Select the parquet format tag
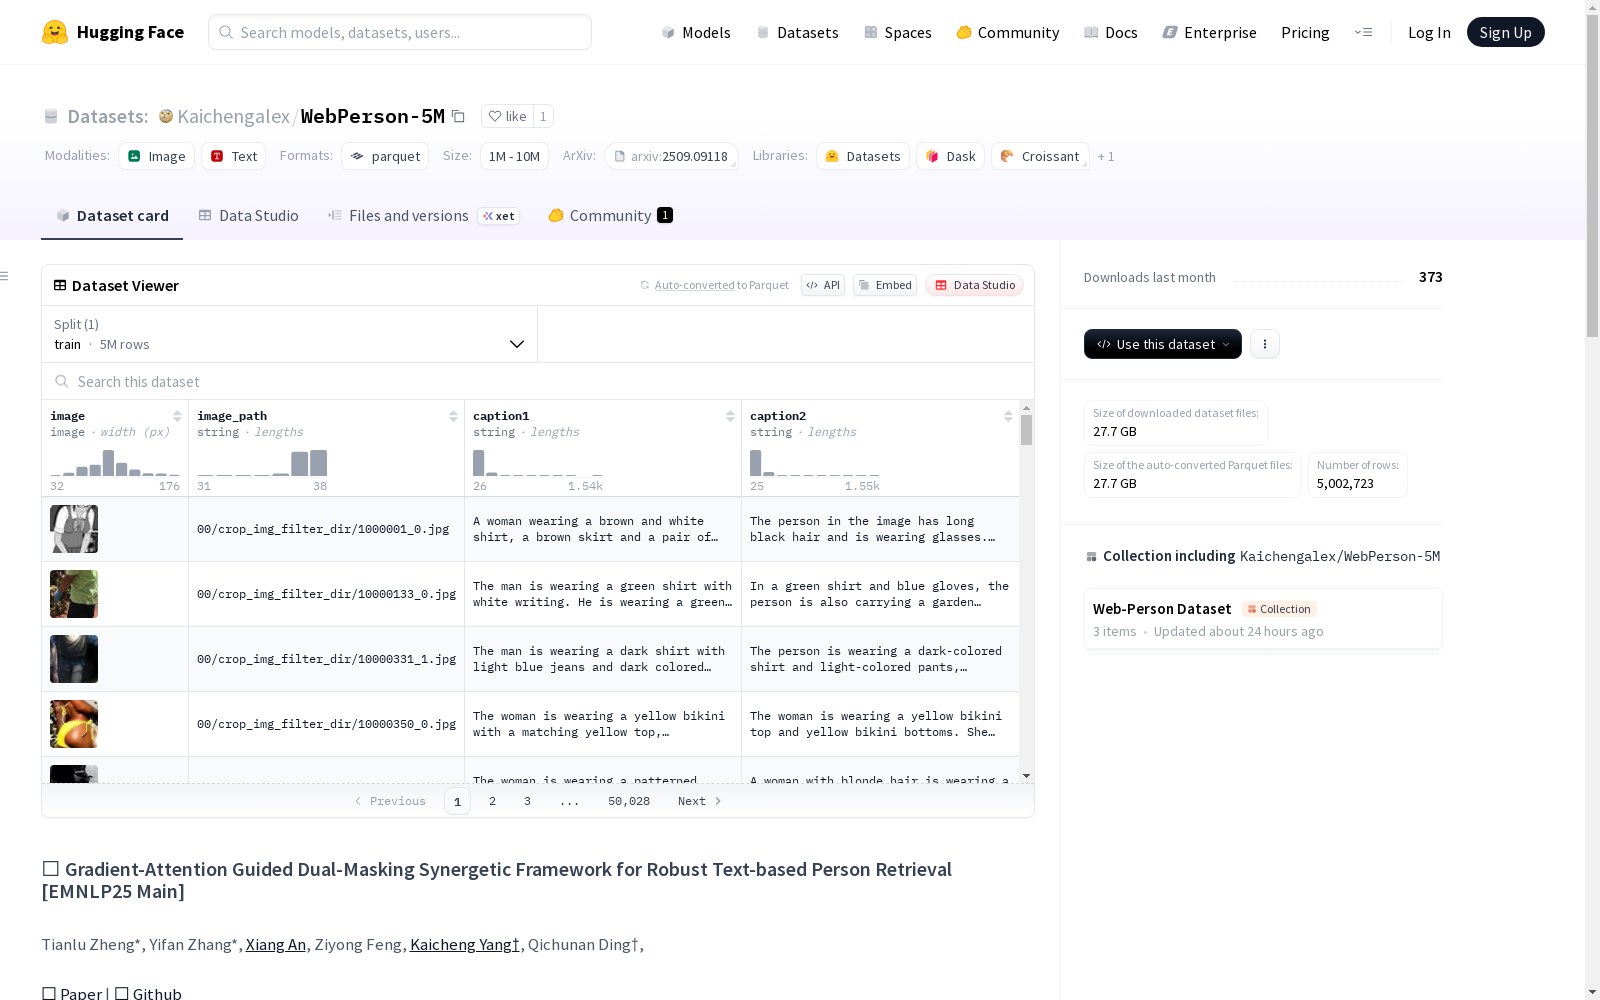 (x=385, y=156)
